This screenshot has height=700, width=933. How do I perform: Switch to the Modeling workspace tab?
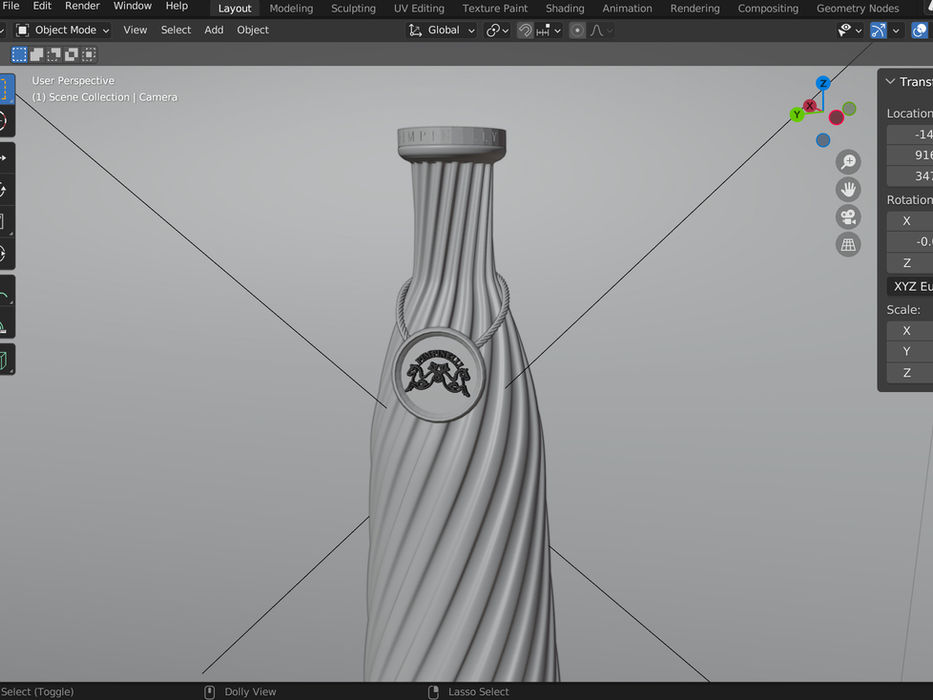point(291,8)
